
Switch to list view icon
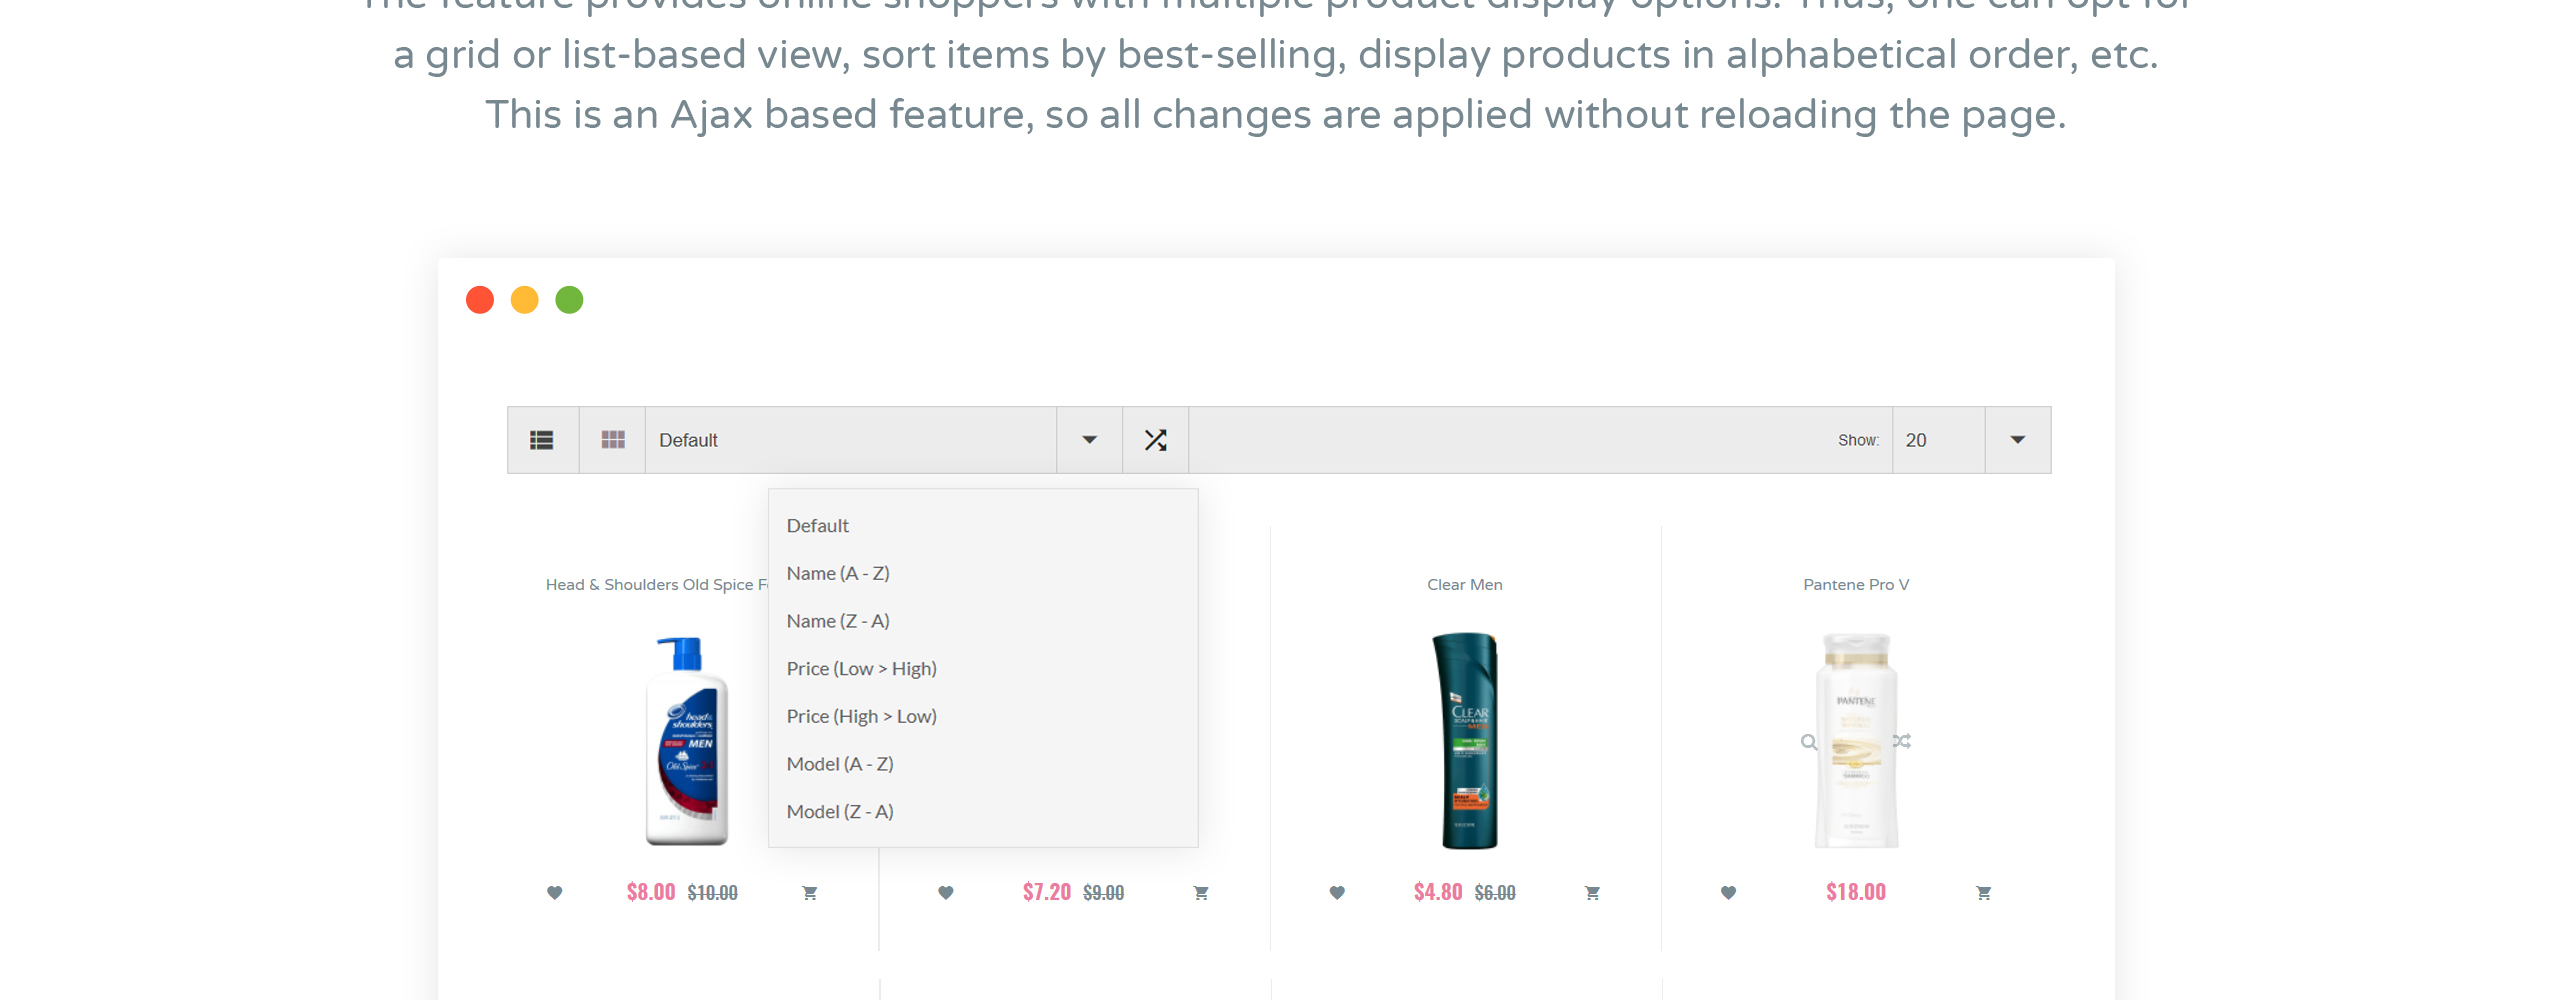(x=542, y=440)
